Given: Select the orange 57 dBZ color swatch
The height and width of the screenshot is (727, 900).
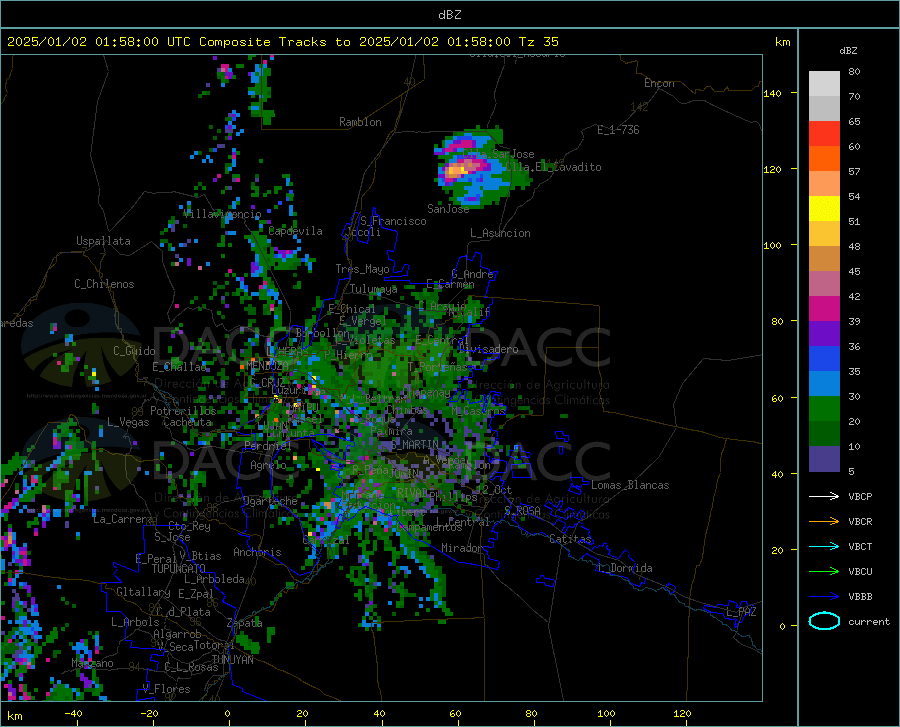Looking at the screenshot, I should coord(824,159).
